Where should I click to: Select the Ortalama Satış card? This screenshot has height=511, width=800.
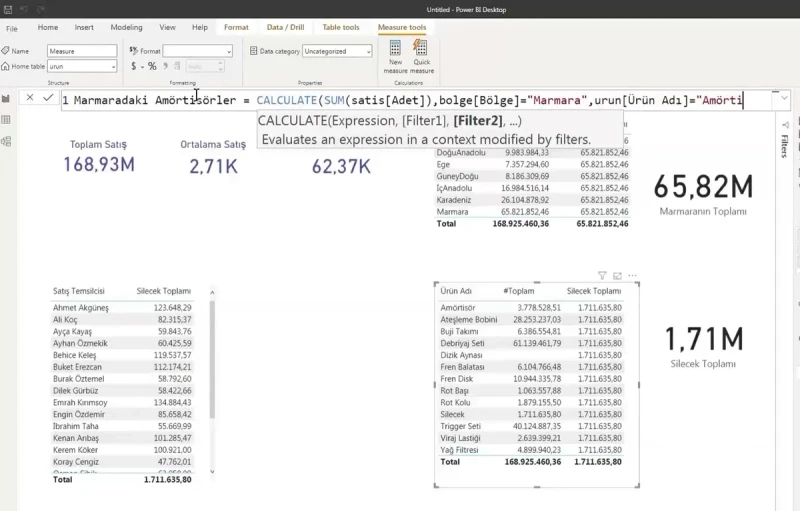coord(213,157)
